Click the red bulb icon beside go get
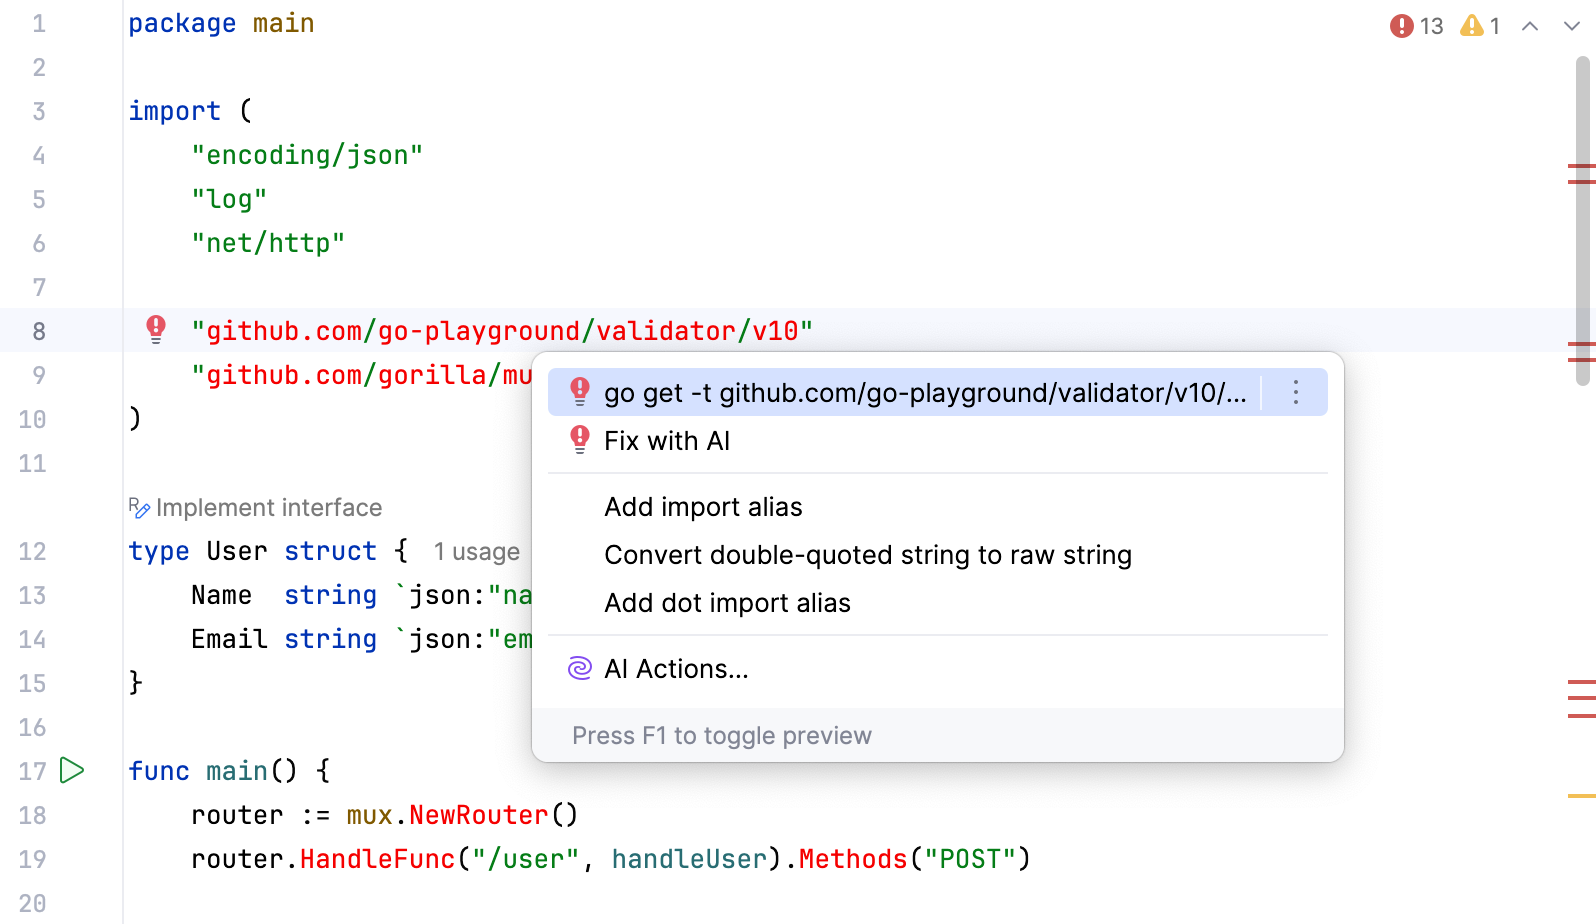The height and width of the screenshot is (924, 1596). (x=580, y=392)
